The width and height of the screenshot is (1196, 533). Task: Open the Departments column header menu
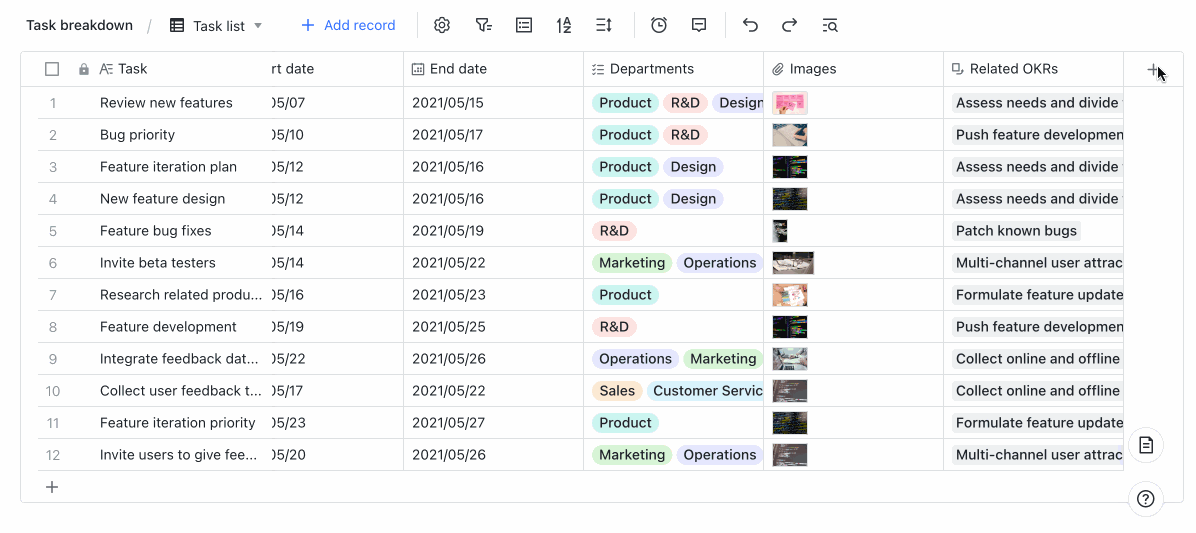(652, 69)
